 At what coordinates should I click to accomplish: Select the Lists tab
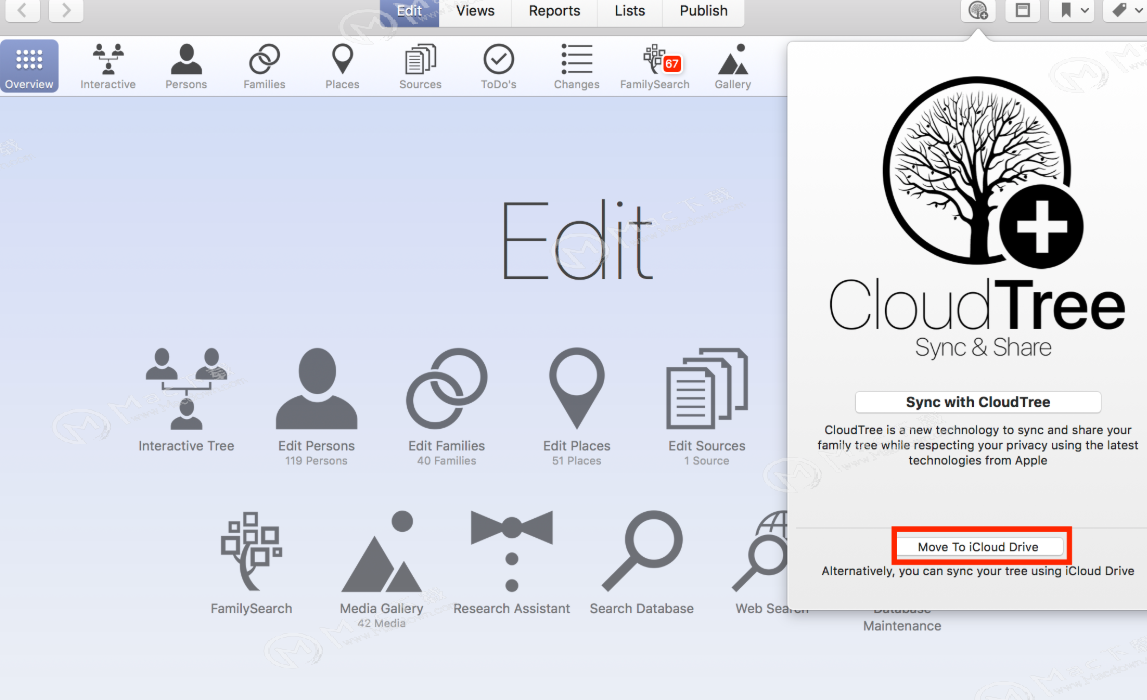pyautogui.click(x=630, y=11)
